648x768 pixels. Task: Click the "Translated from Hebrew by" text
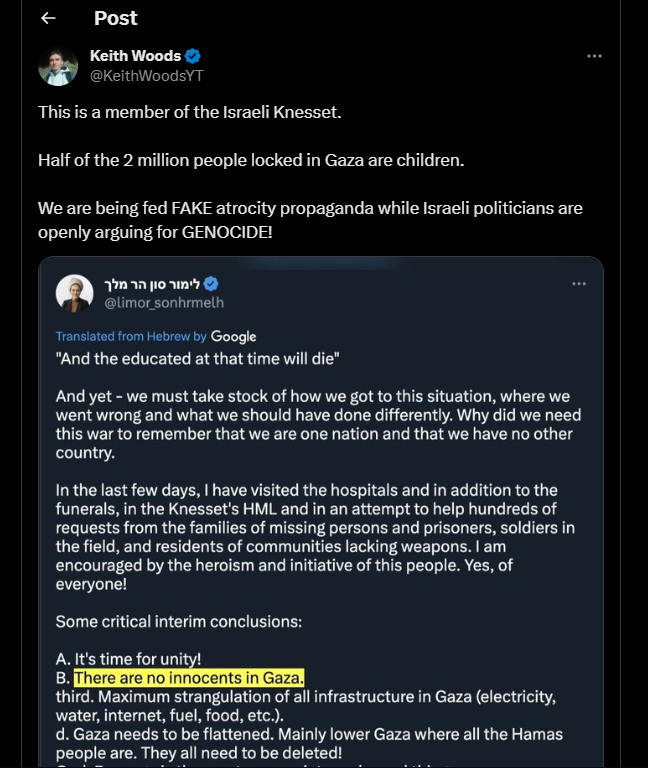(131, 337)
